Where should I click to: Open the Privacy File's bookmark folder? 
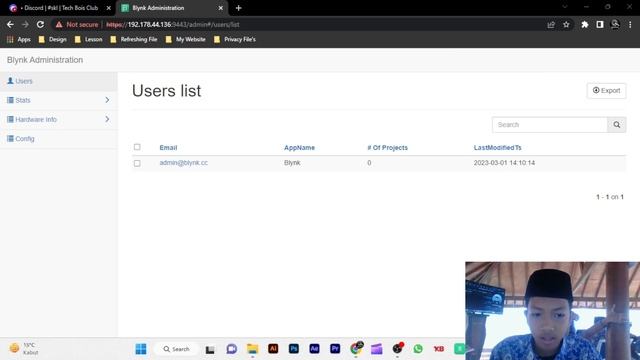click(x=235, y=40)
